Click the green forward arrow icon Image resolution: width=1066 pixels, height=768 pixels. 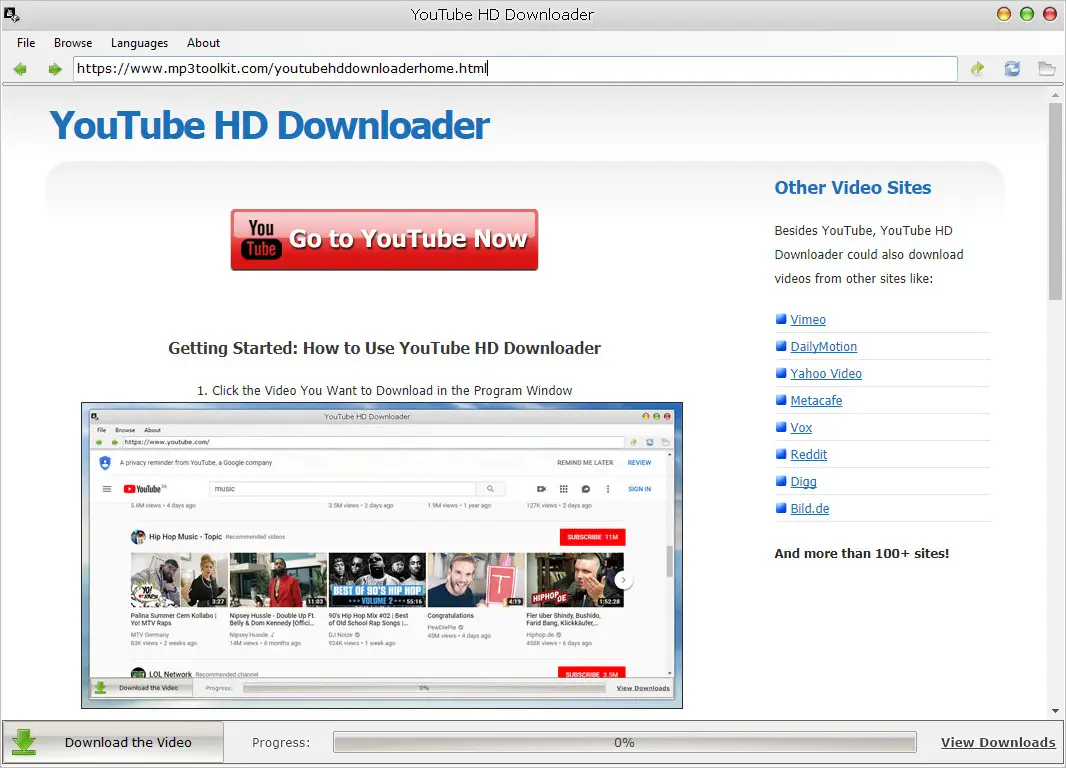click(x=54, y=69)
